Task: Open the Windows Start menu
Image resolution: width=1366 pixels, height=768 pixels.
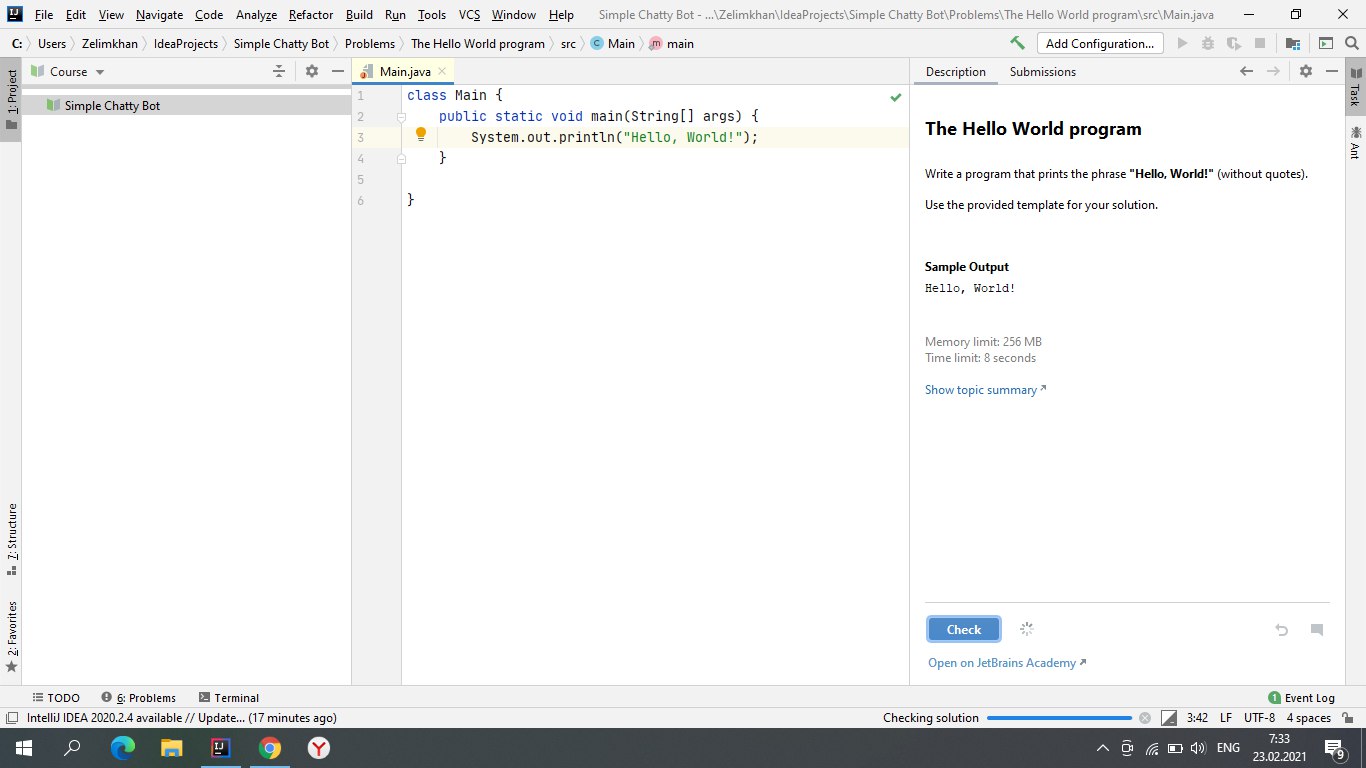Action: coord(24,748)
